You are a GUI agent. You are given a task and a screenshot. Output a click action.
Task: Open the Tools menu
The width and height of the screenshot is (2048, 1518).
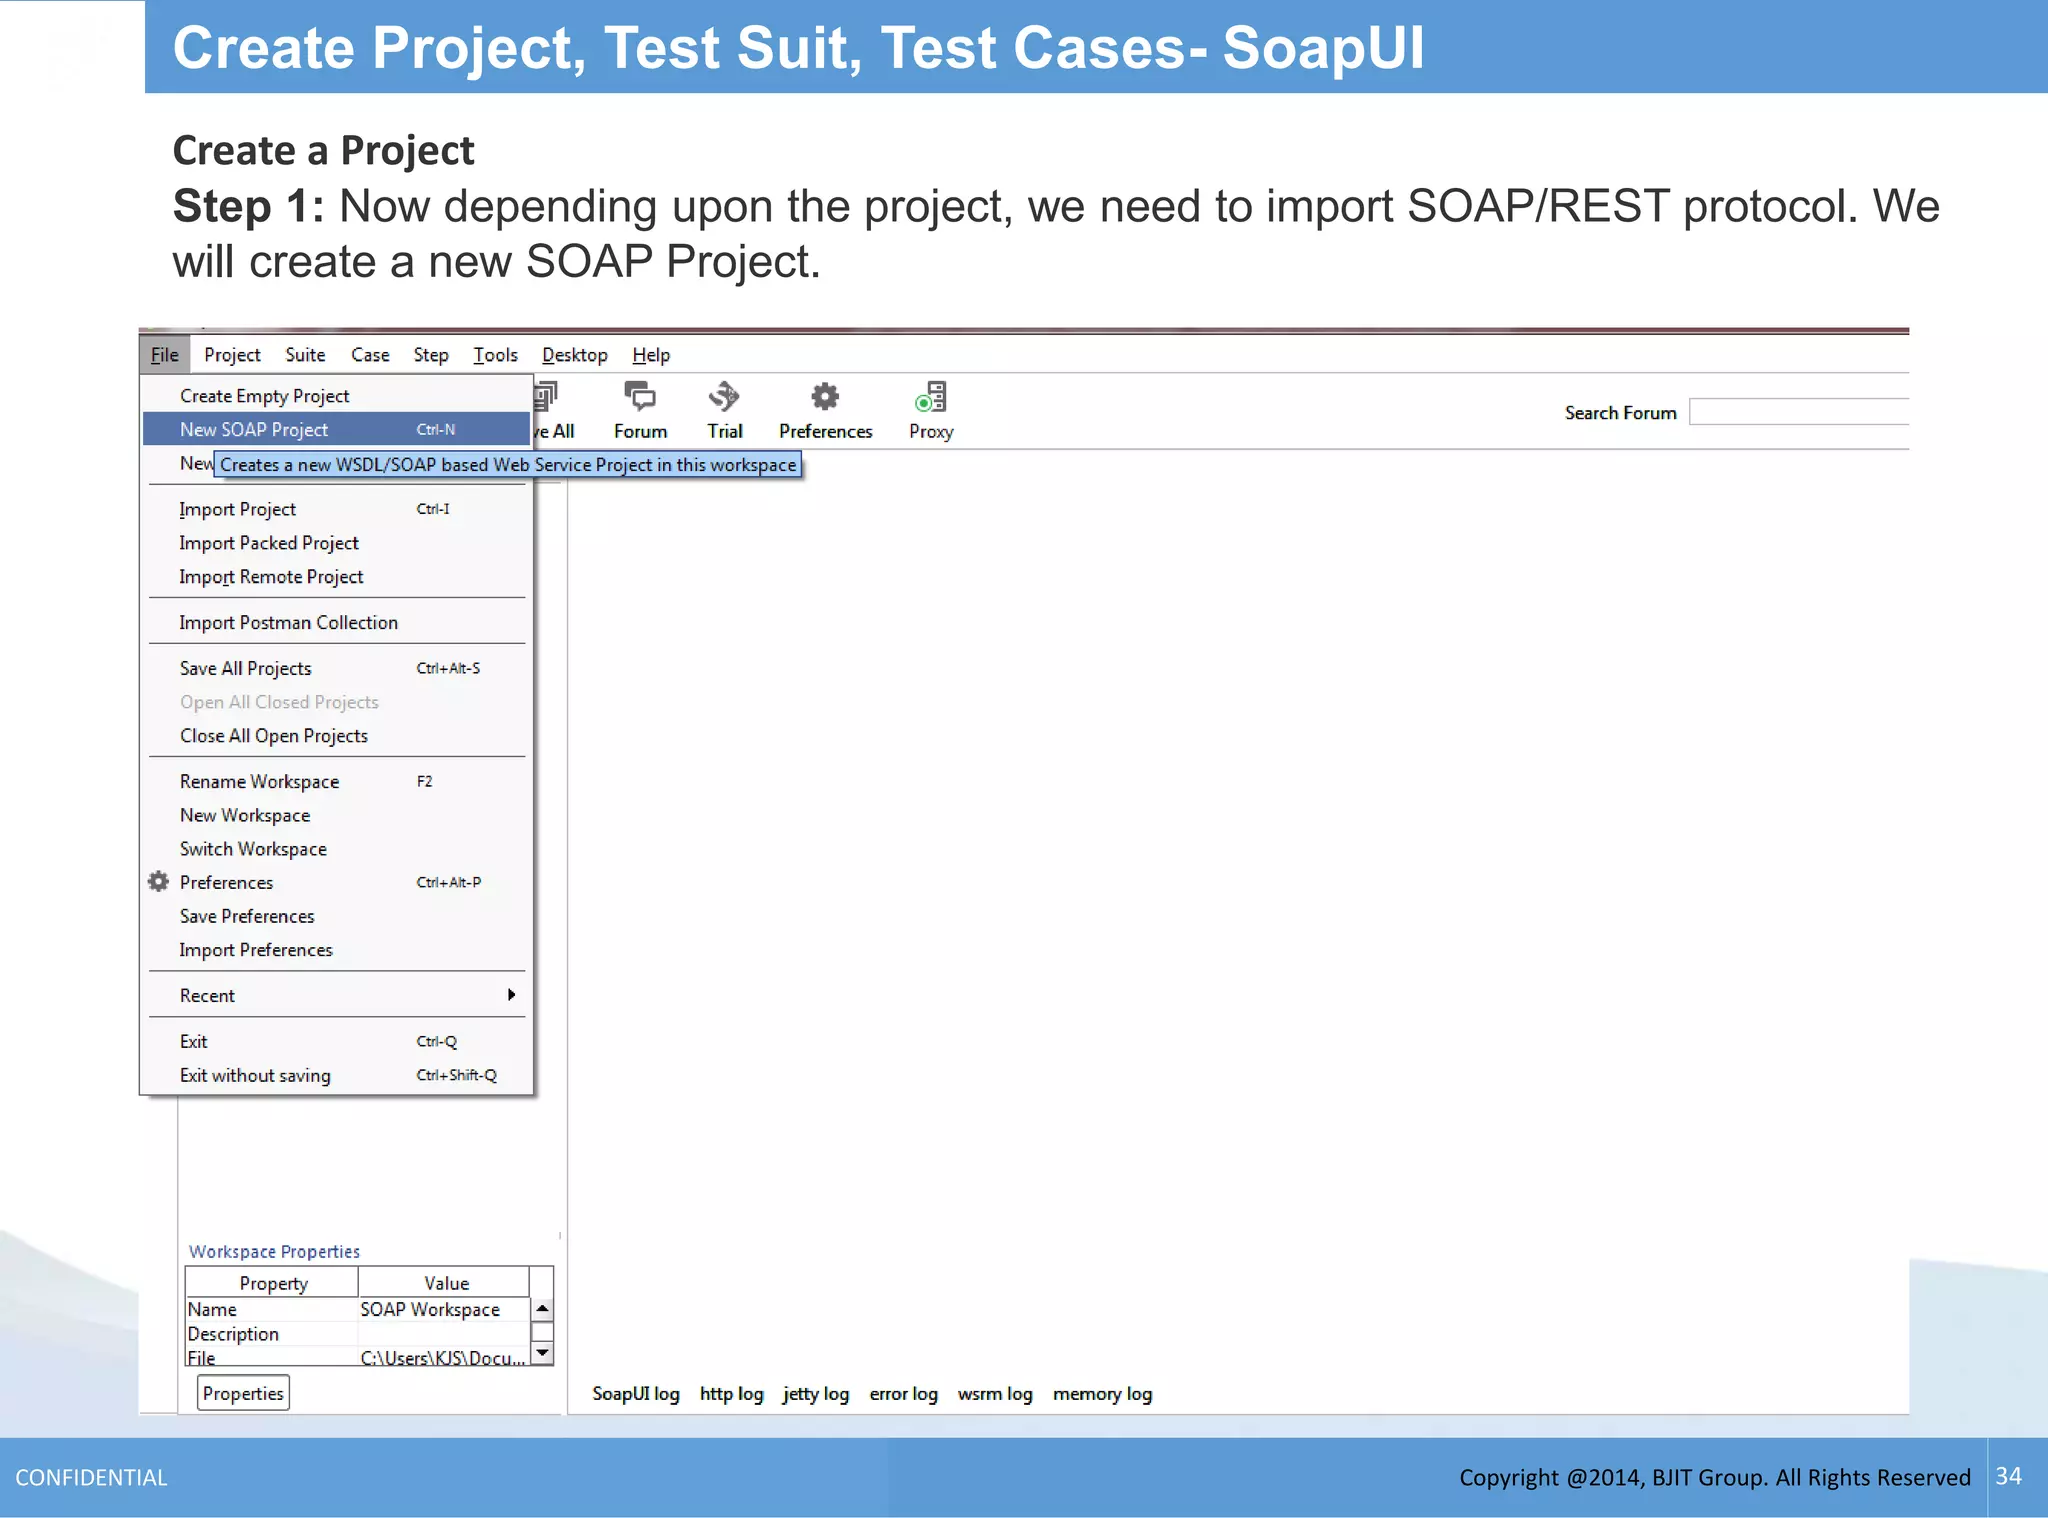(x=495, y=355)
